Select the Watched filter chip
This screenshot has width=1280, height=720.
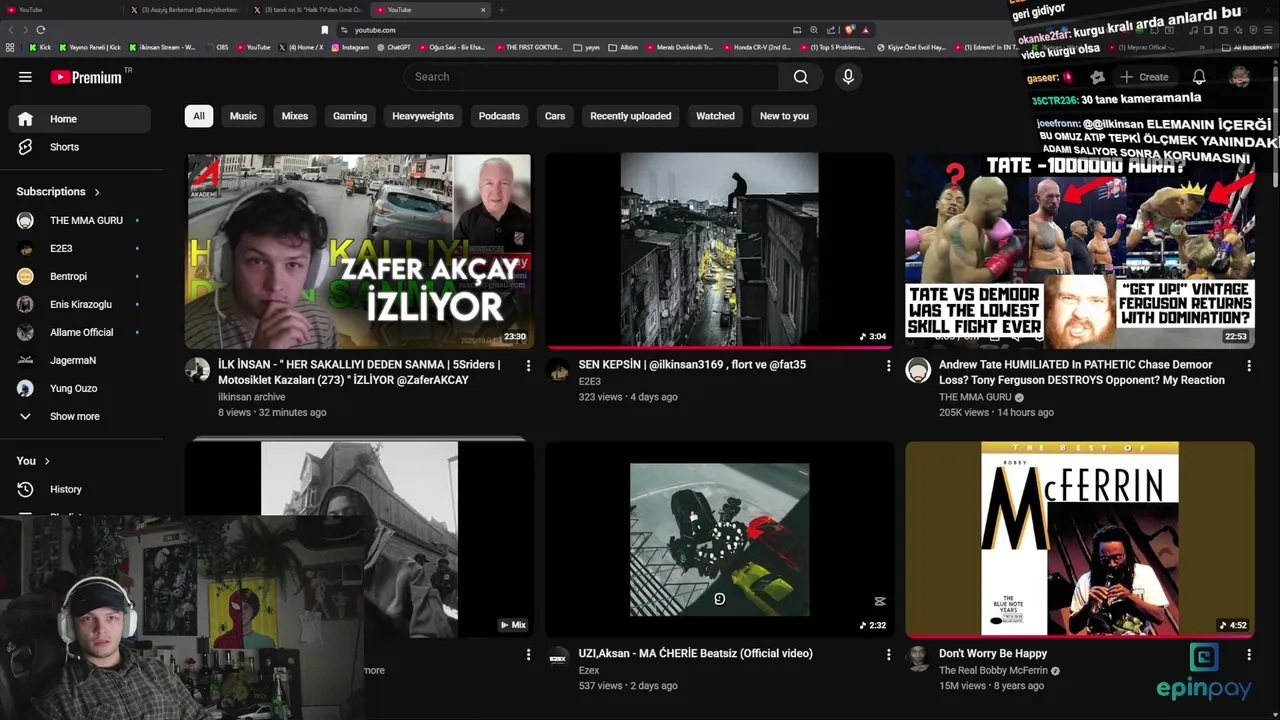[715, 116]
